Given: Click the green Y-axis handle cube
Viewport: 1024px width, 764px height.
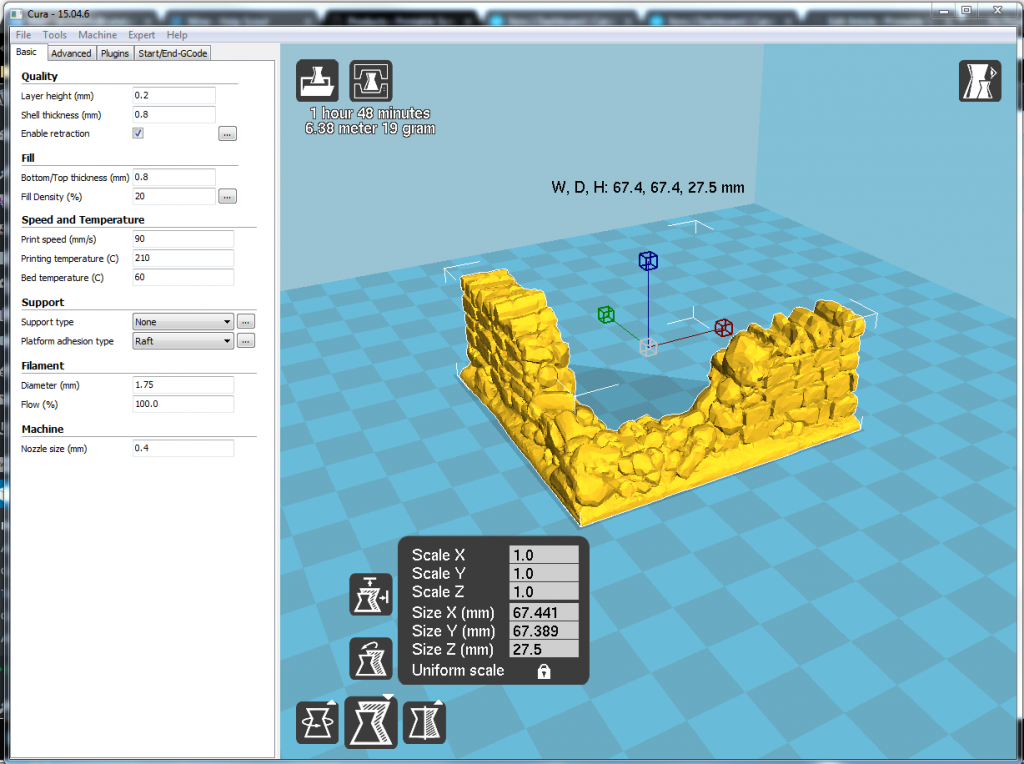Looking at the screenshot, I should 606,315.
